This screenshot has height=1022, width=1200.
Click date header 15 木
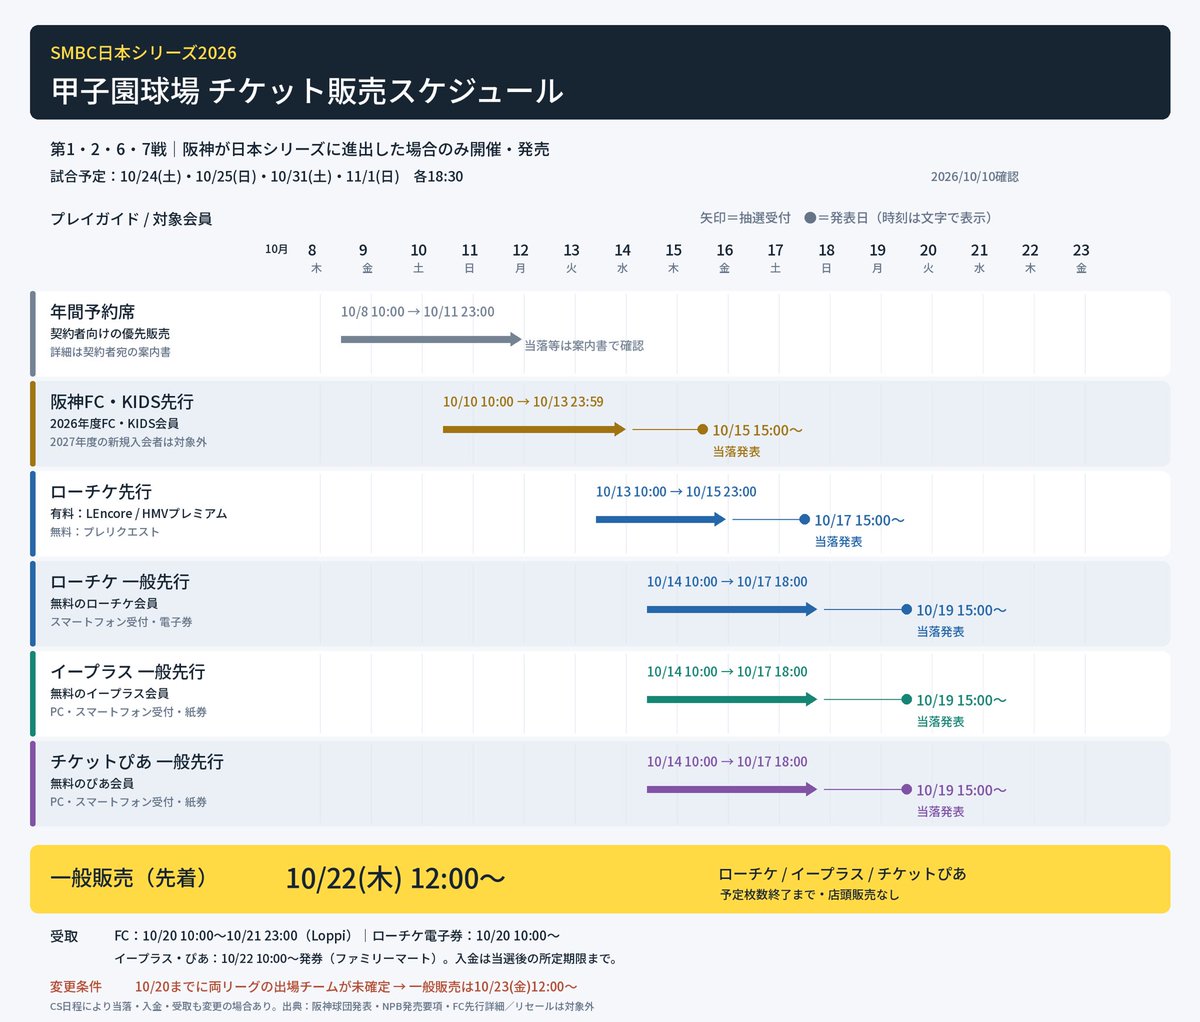pyautogui.click(x=673, y=258)
